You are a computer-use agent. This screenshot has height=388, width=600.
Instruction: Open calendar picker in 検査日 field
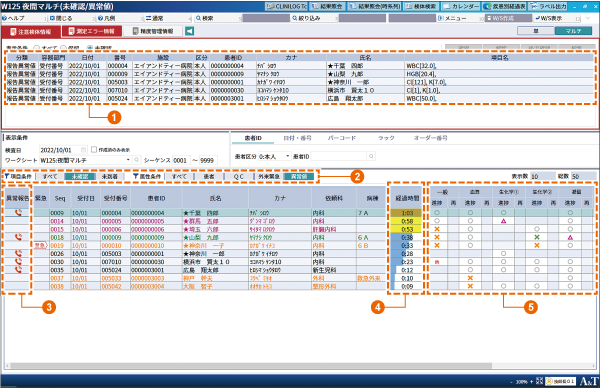coord(83,150)
